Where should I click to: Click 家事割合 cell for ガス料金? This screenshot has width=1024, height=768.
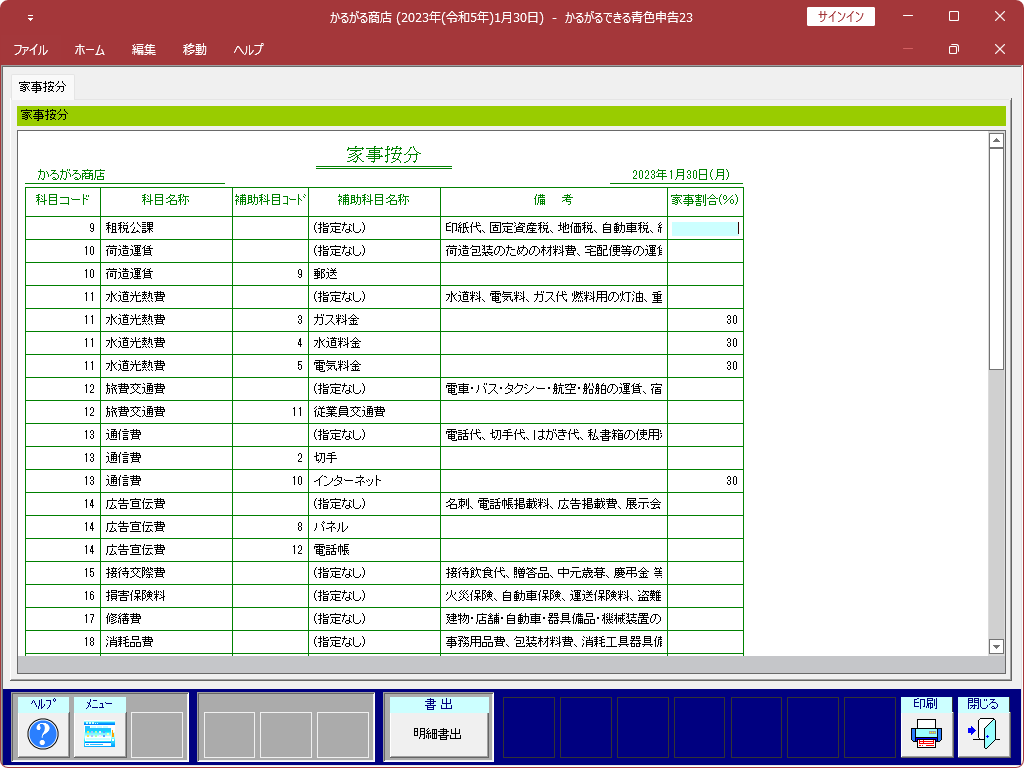point(705,320)
